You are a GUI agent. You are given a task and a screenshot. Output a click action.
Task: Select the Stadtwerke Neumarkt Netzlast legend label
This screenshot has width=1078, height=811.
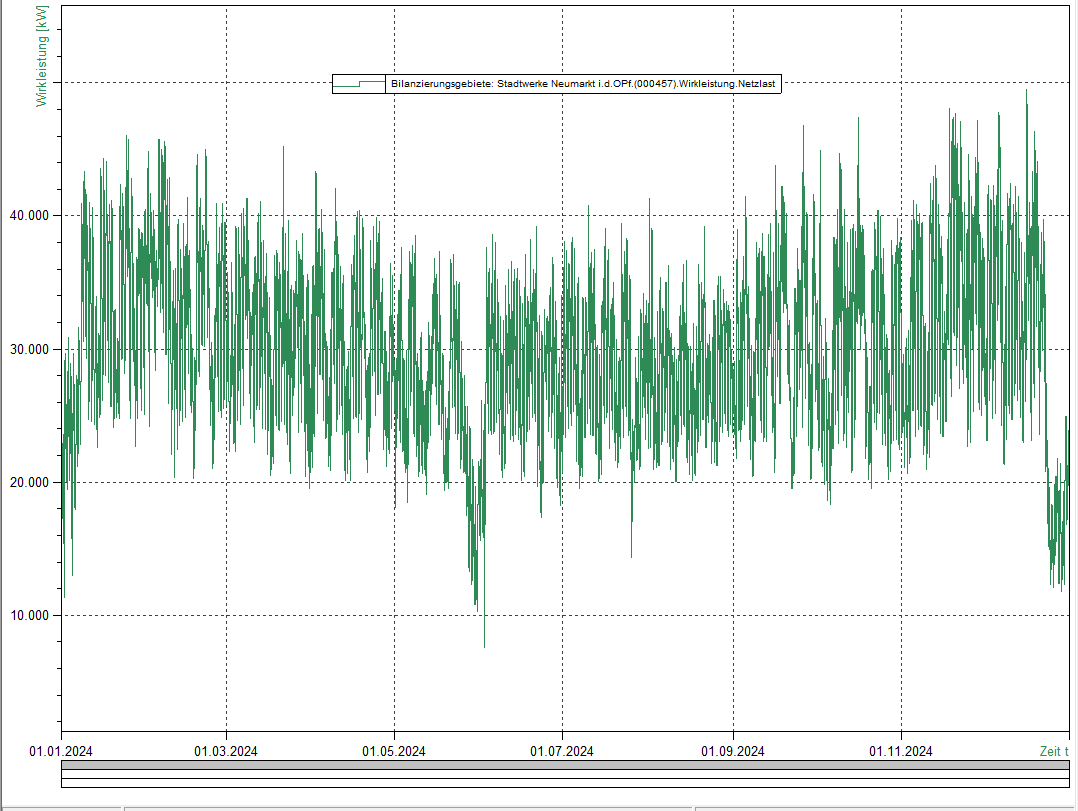tap(583, 85)
